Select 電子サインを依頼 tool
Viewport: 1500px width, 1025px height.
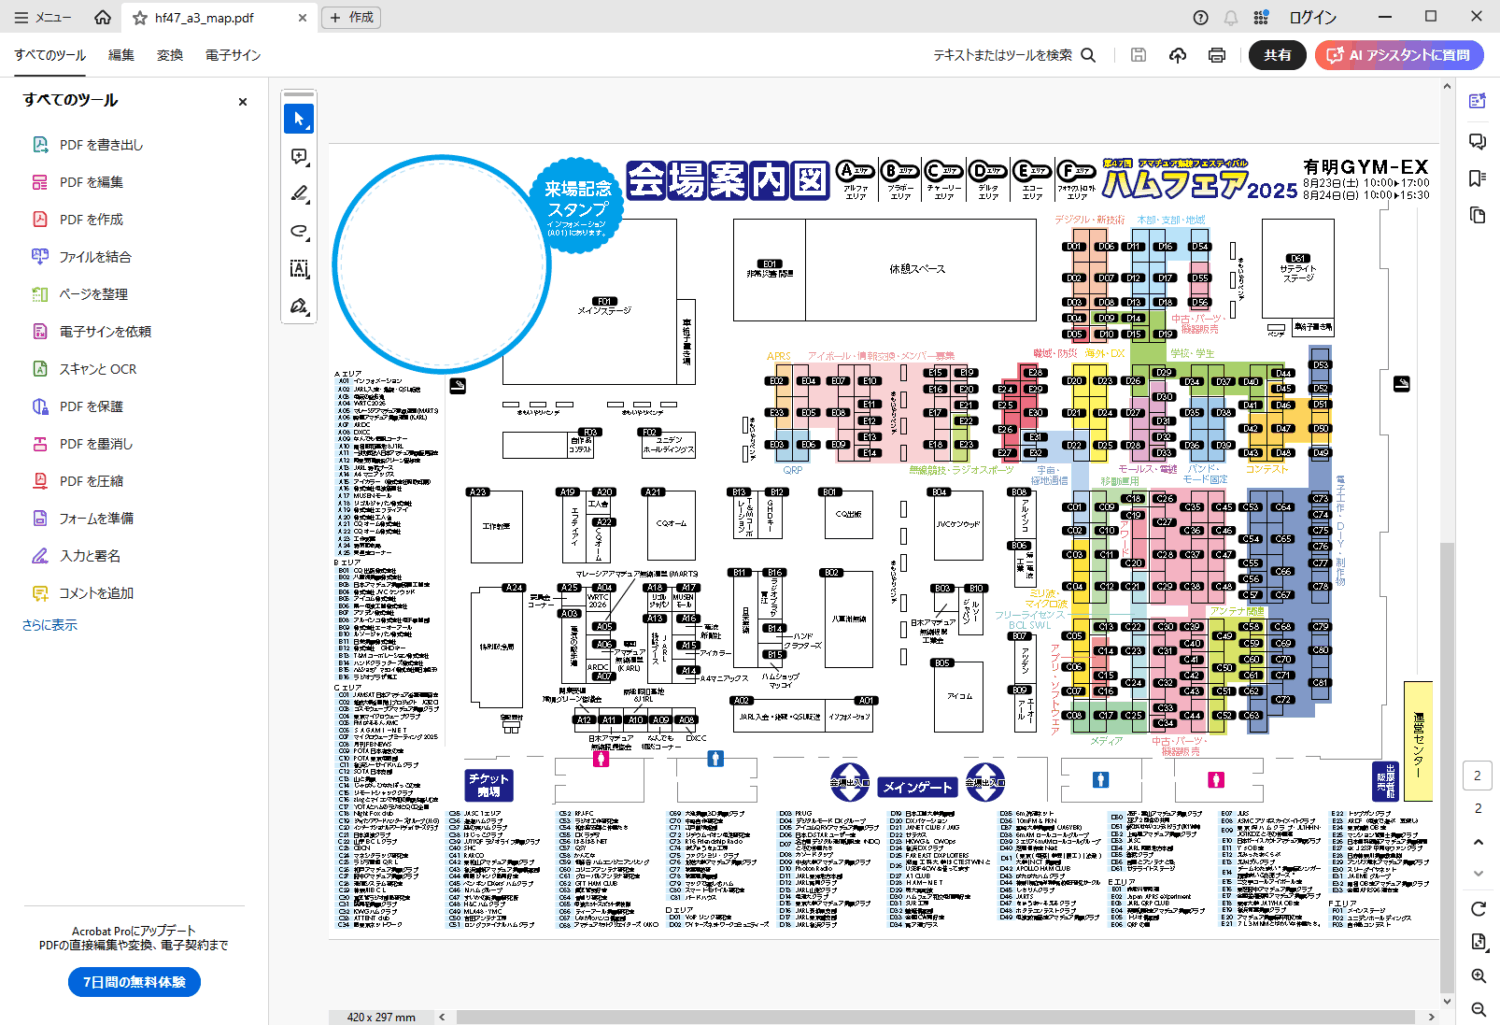(105, 331)
